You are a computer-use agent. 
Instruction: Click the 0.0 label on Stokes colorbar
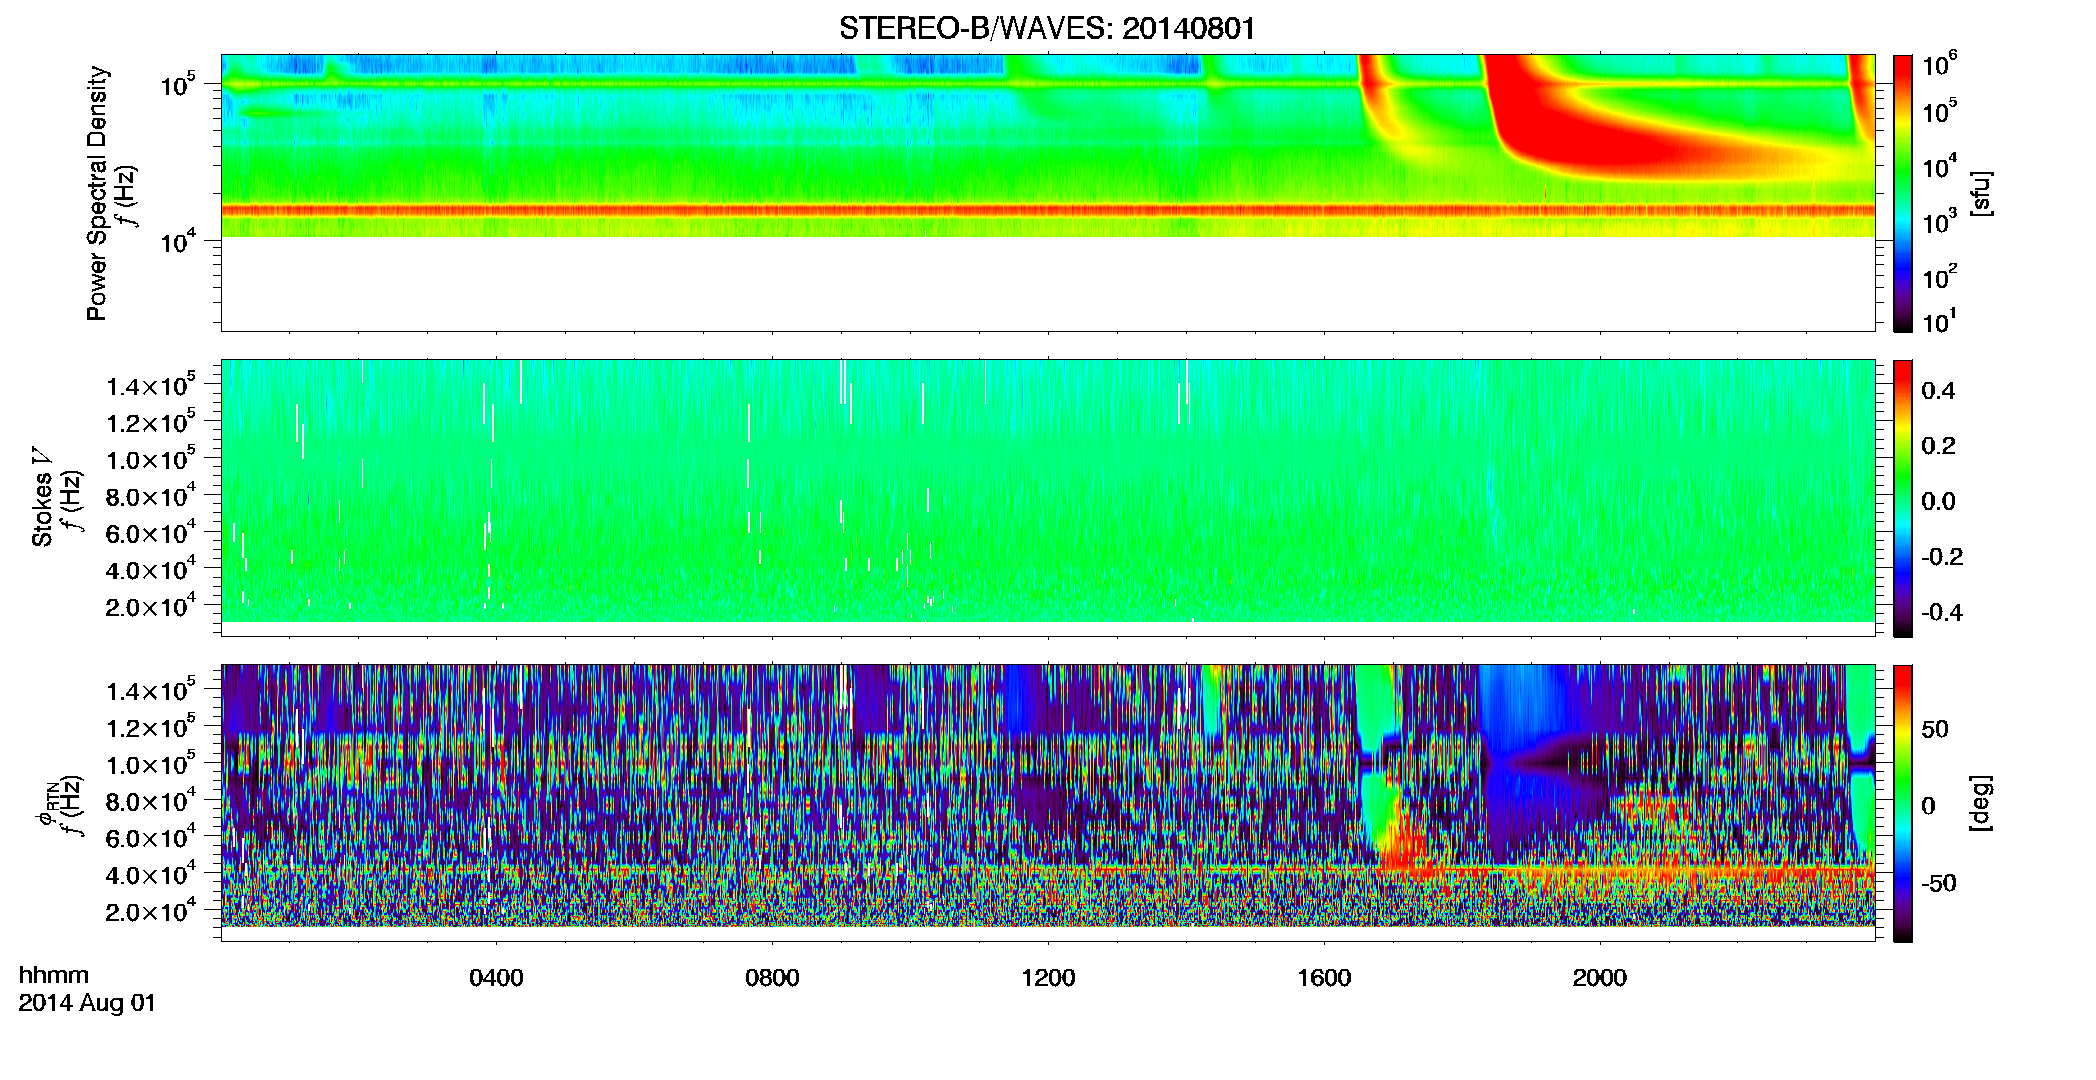(x=1938, y=501)
